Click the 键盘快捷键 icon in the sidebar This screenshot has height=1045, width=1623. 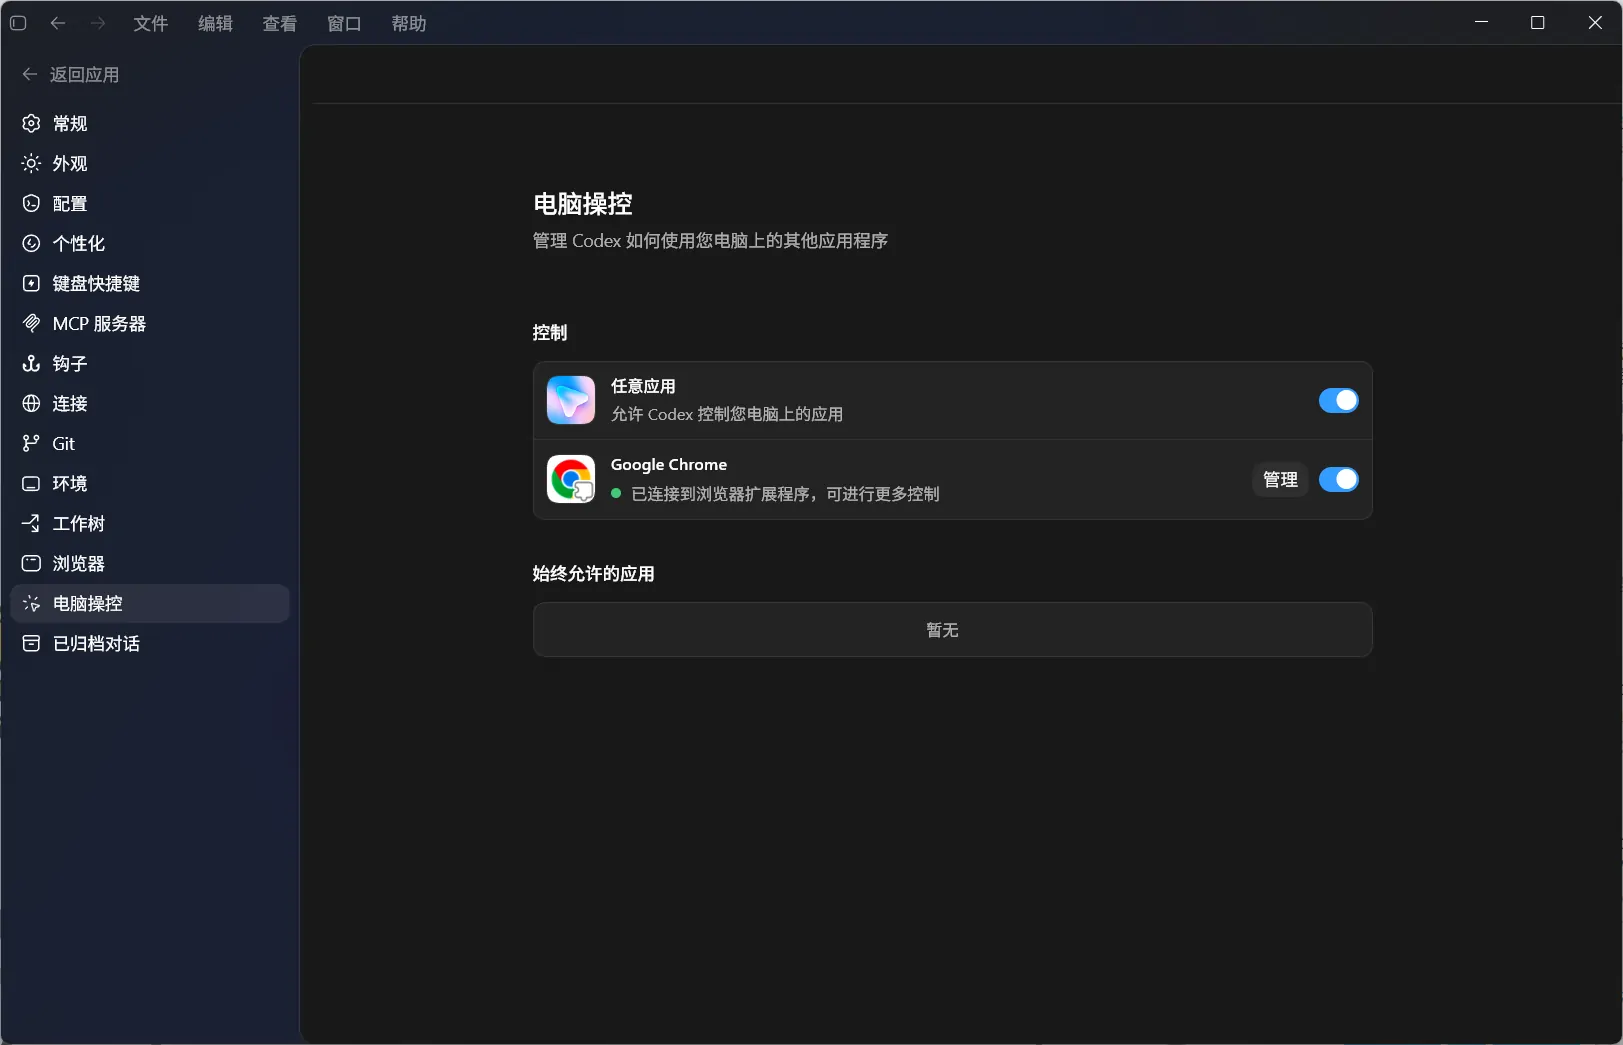point(31,283)
